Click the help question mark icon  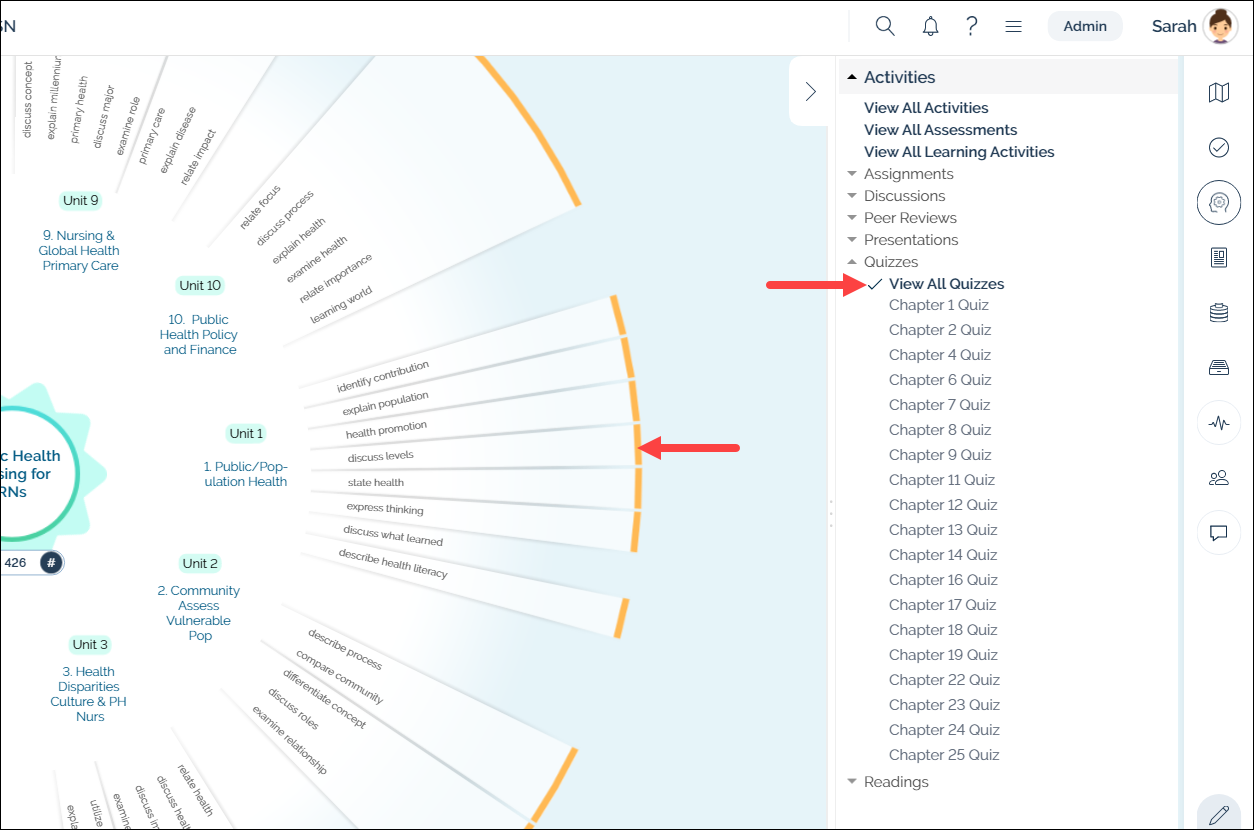971,26
